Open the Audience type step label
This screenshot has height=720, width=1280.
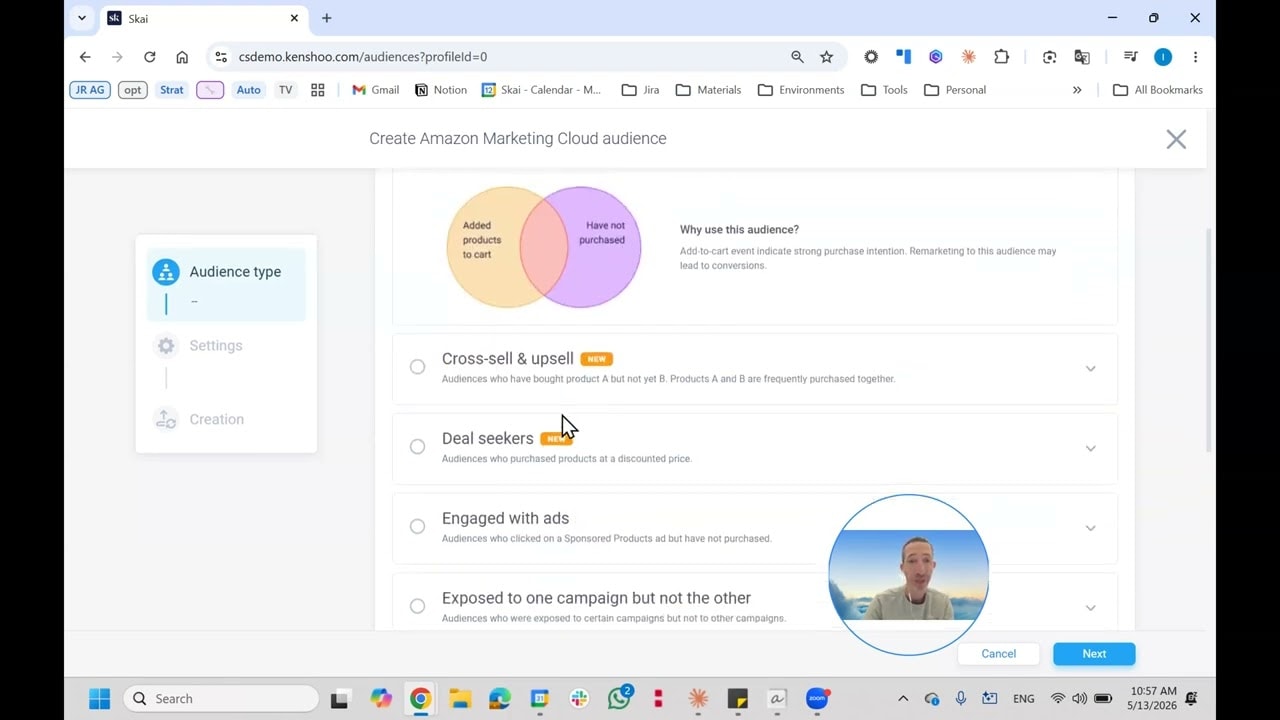click(x=235, y=272)
